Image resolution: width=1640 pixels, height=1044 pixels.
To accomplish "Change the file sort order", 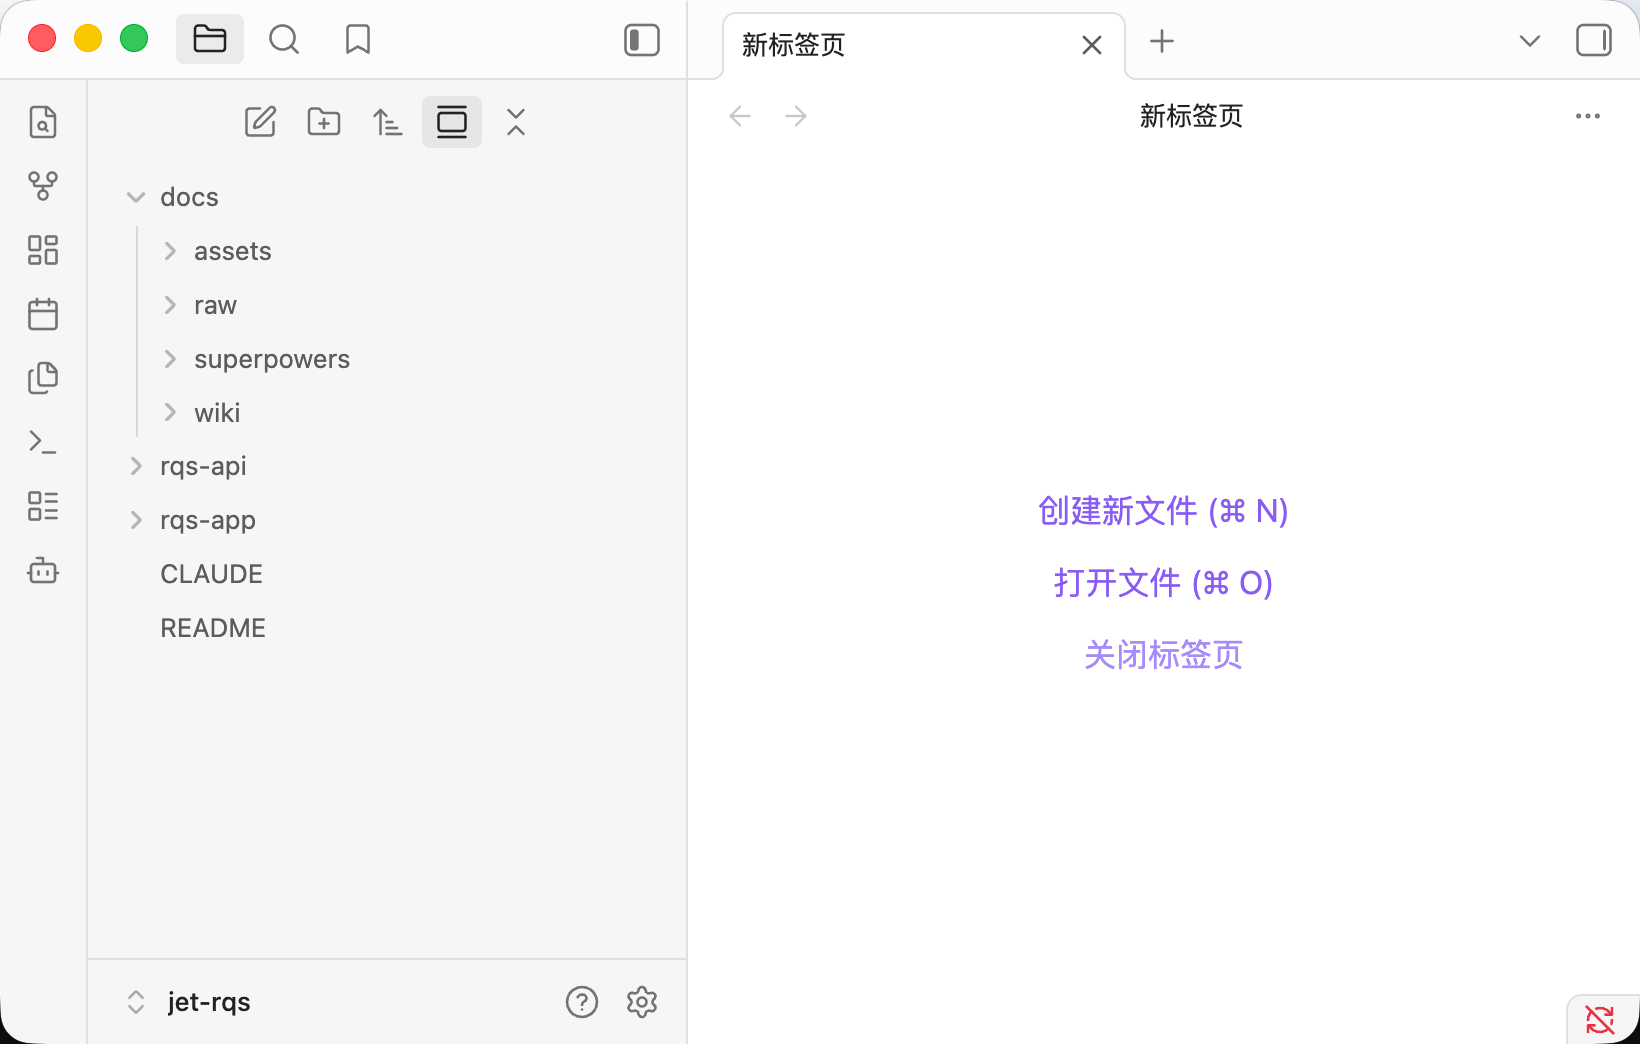I will 388,122.
